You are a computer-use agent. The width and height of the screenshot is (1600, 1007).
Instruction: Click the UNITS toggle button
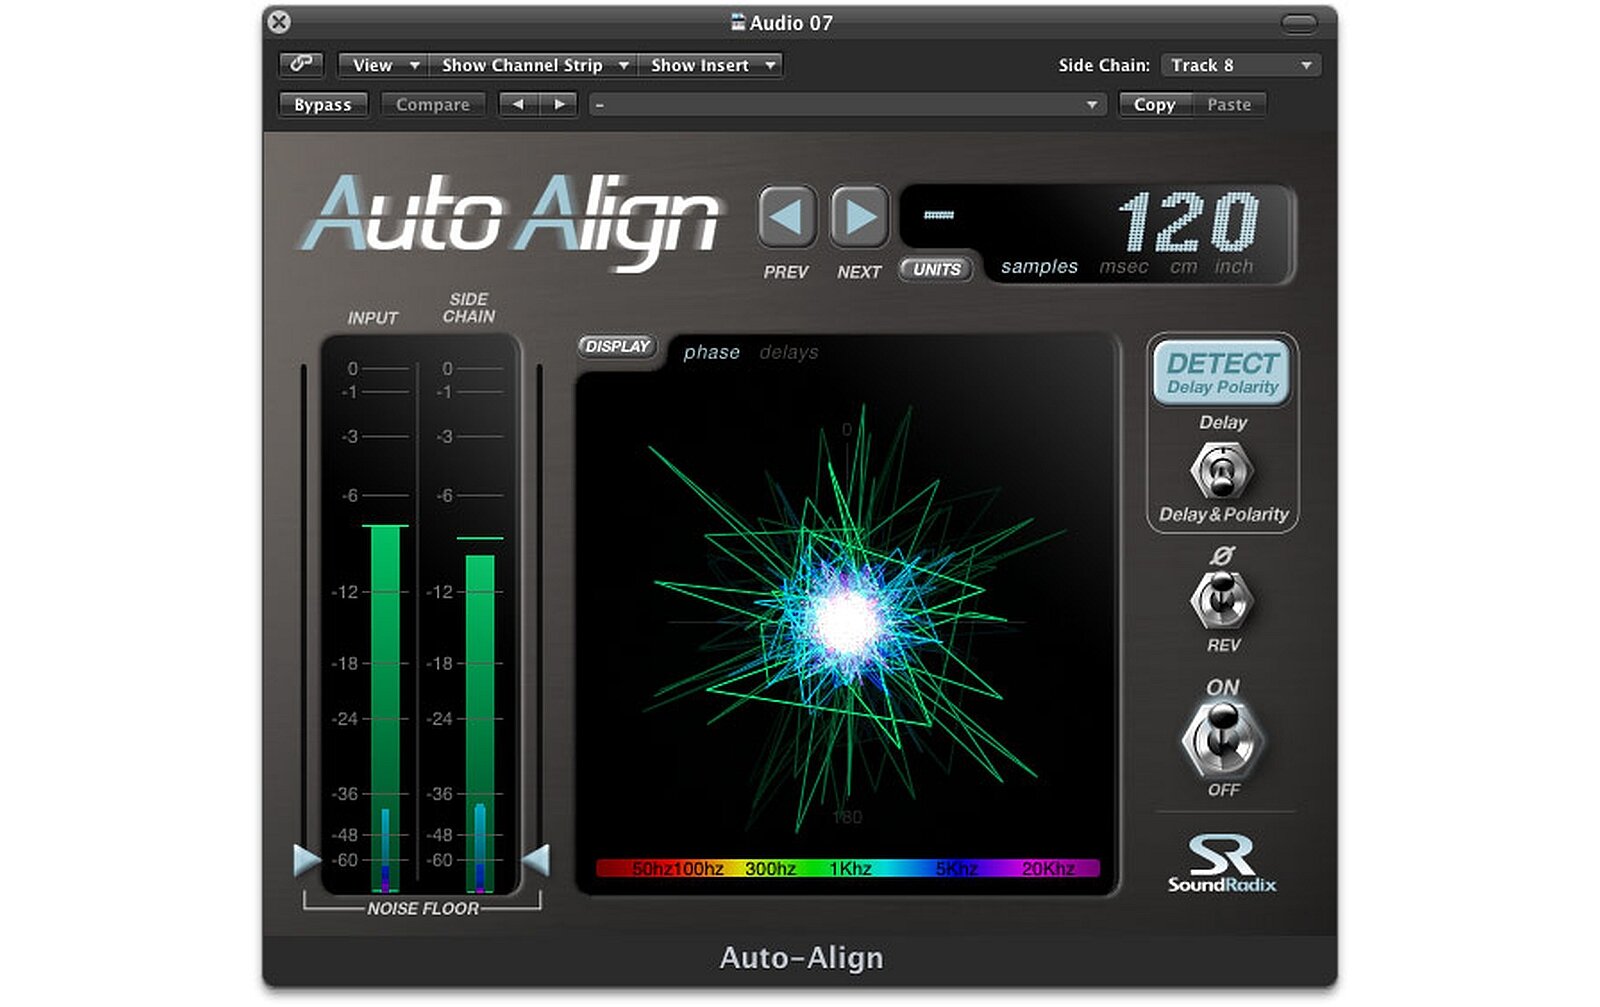(937, 269)
